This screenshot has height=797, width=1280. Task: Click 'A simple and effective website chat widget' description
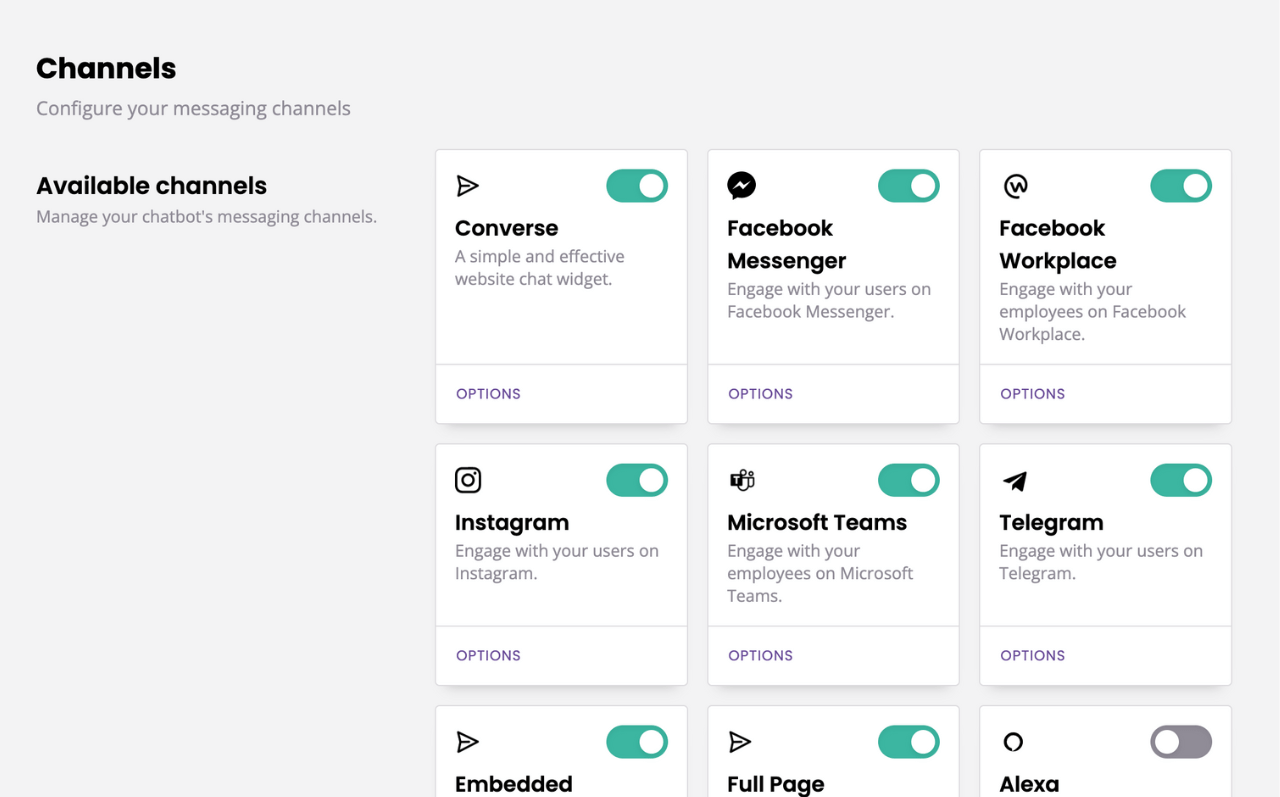tap(540, 268)
